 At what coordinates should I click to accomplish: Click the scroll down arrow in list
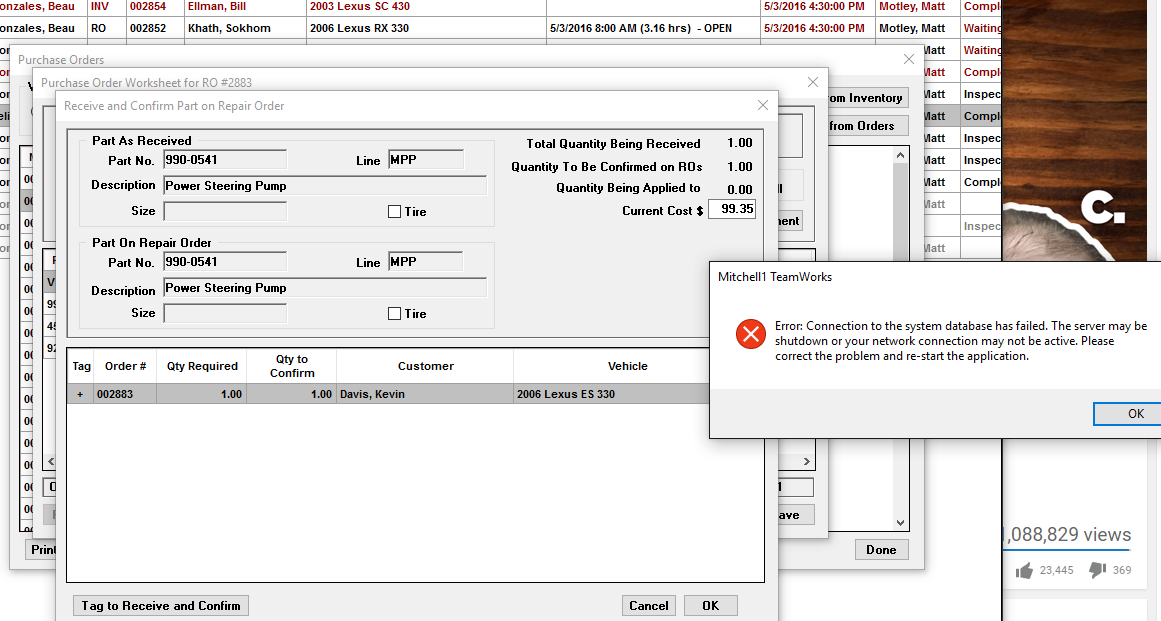[900, 523]
